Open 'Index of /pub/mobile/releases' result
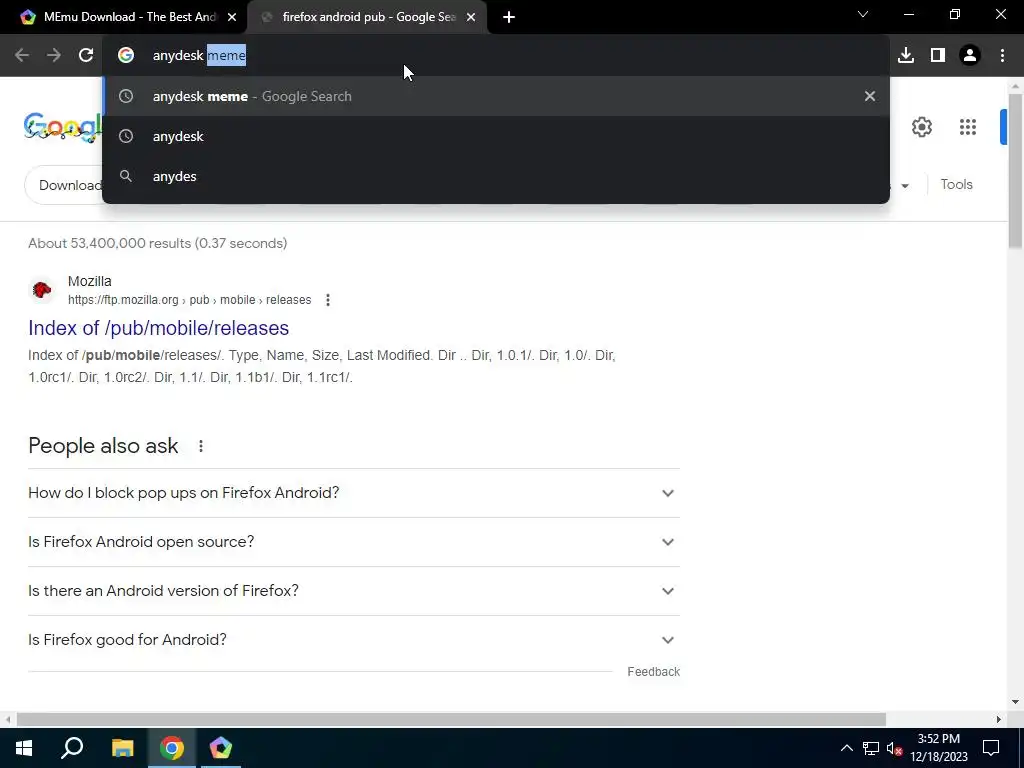1024x768 pixels. pos(159,328)
